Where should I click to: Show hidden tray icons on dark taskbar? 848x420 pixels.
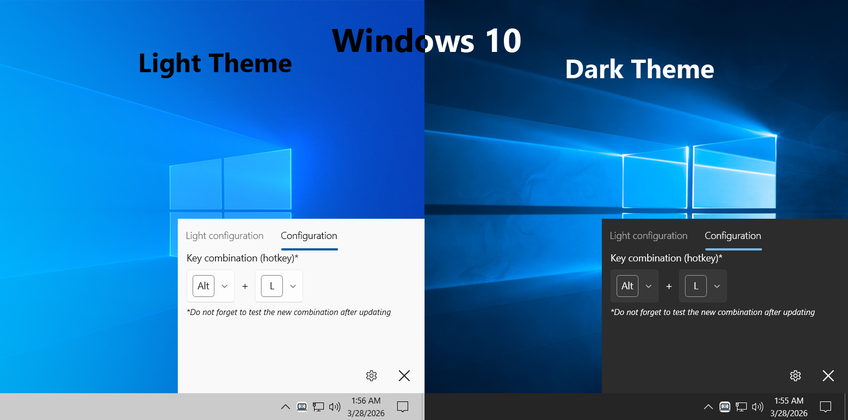point(708,406)
